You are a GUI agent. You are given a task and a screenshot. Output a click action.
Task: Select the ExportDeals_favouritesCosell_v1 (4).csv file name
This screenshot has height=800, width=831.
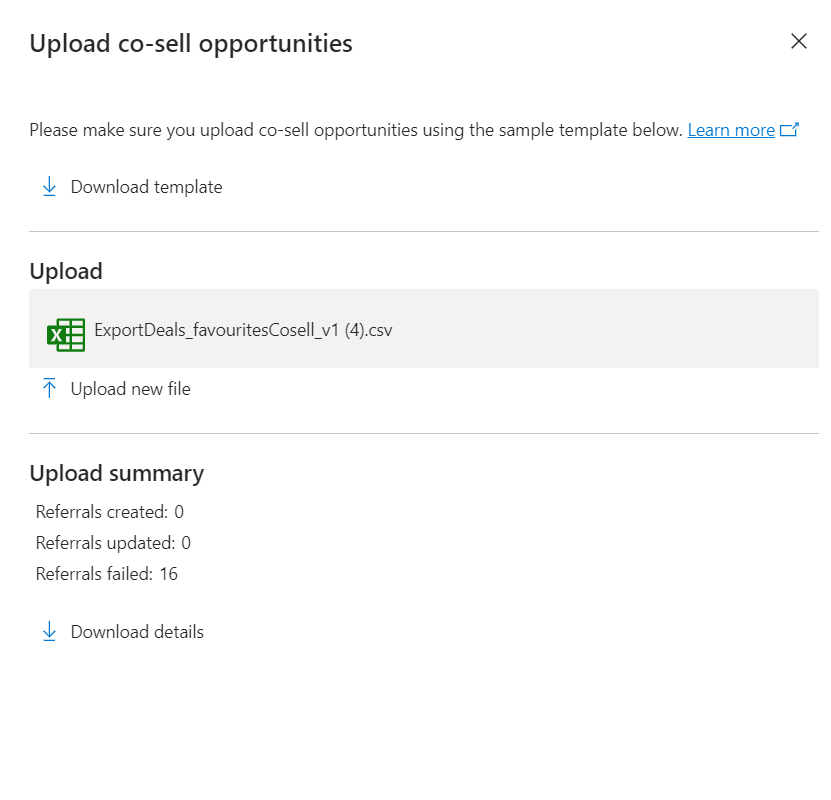pos(243,330)
